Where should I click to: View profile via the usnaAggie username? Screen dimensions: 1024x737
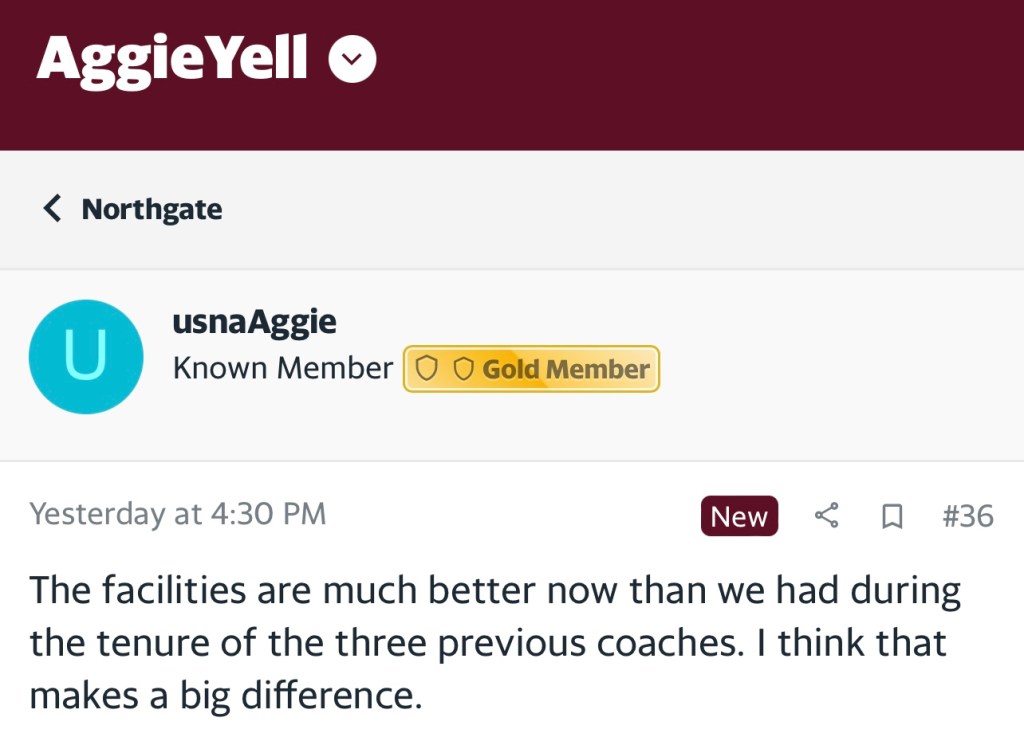pyautogui.click(x=254, y=322)
